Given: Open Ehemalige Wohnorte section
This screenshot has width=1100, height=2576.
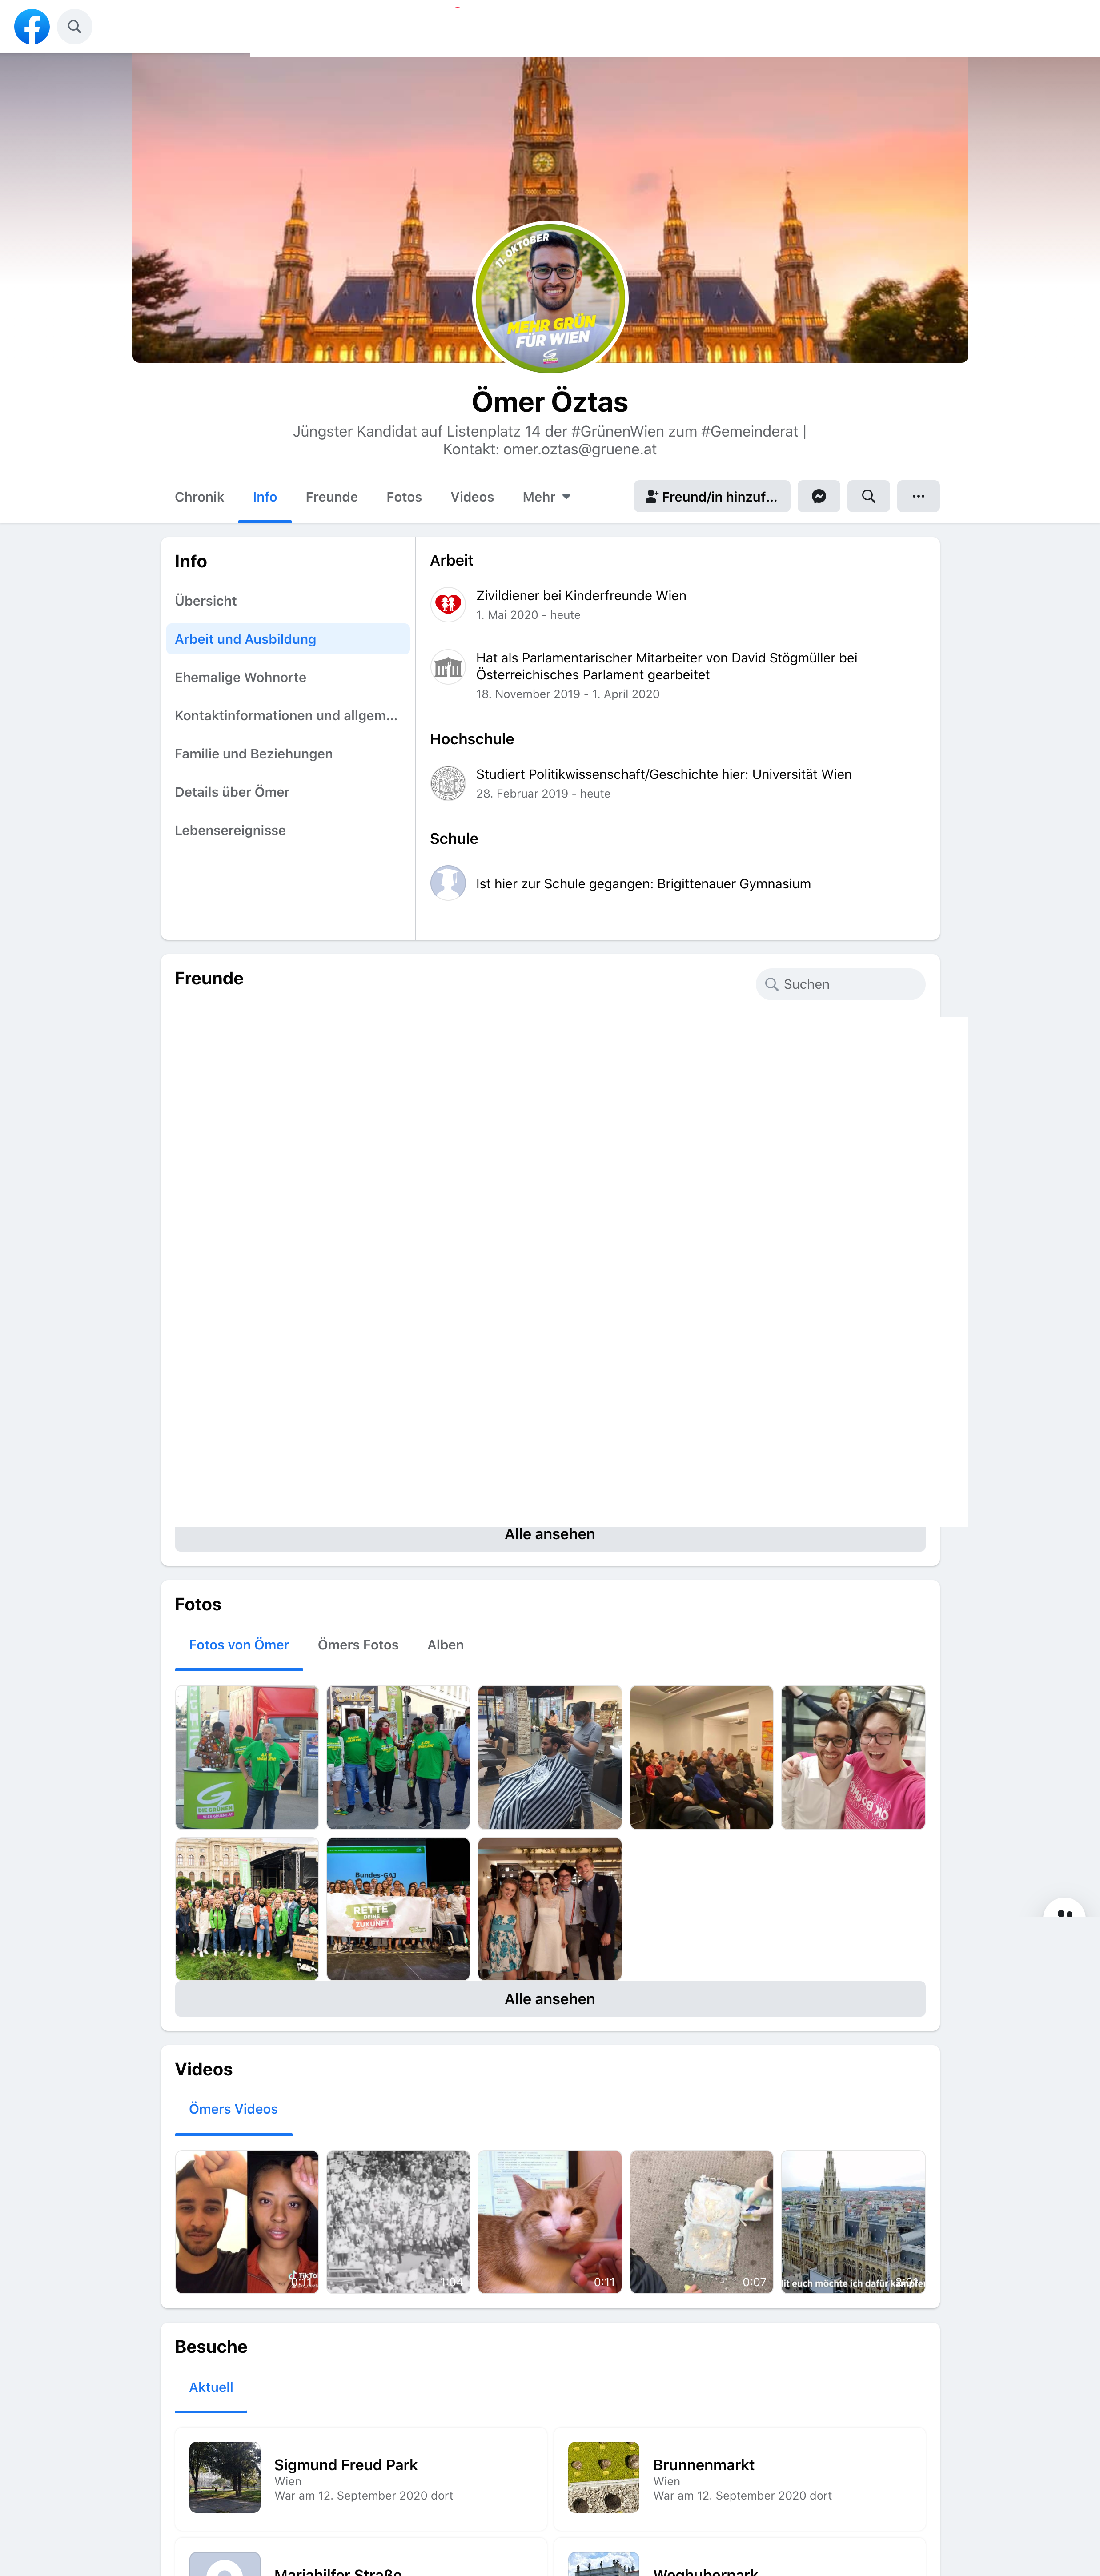Looking at the screenshot, I should [288, 677].
